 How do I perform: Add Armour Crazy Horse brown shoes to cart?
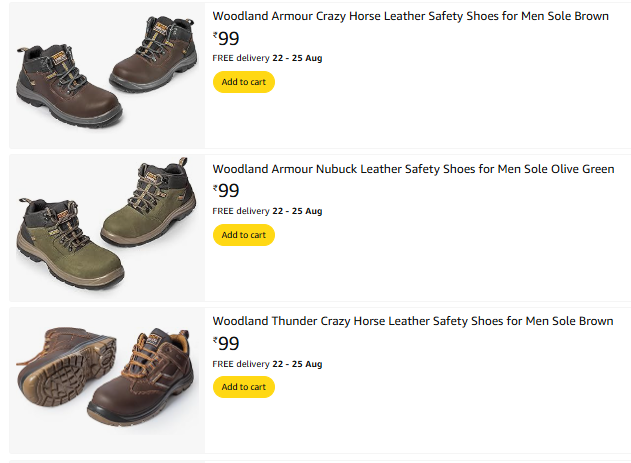(x=243, y=82)
